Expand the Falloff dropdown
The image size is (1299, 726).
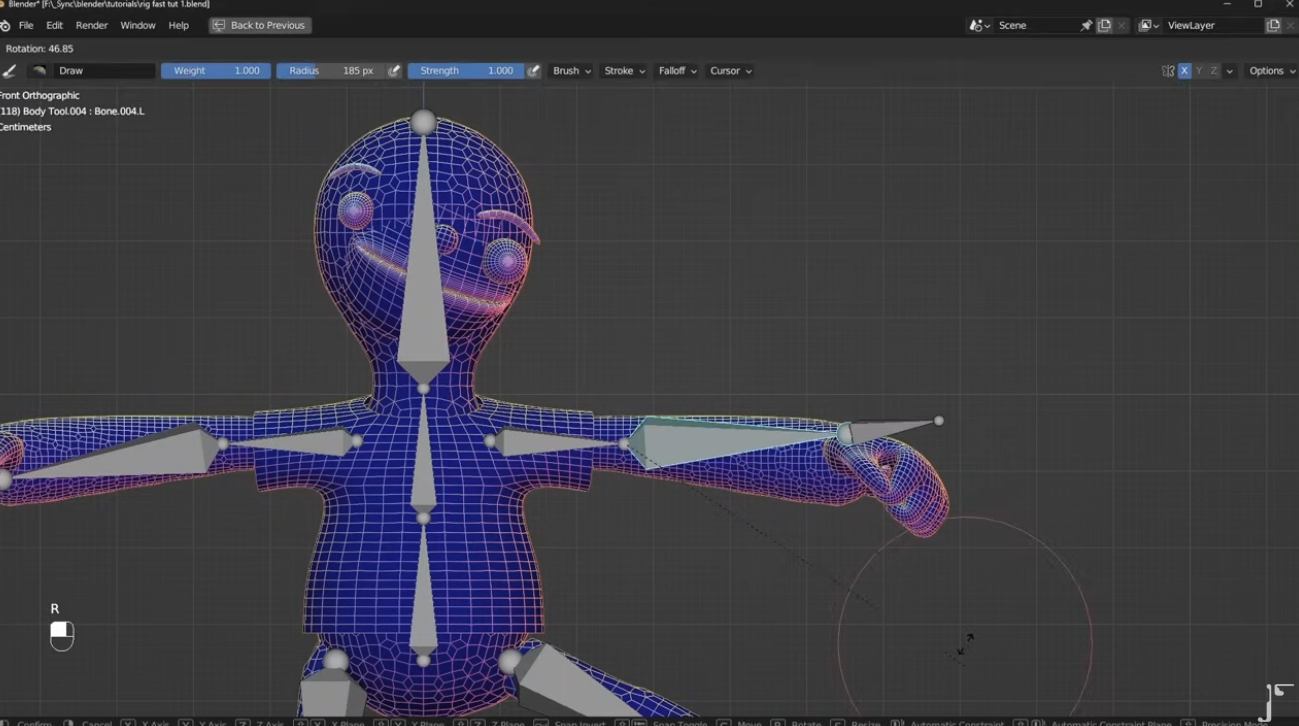677,71
